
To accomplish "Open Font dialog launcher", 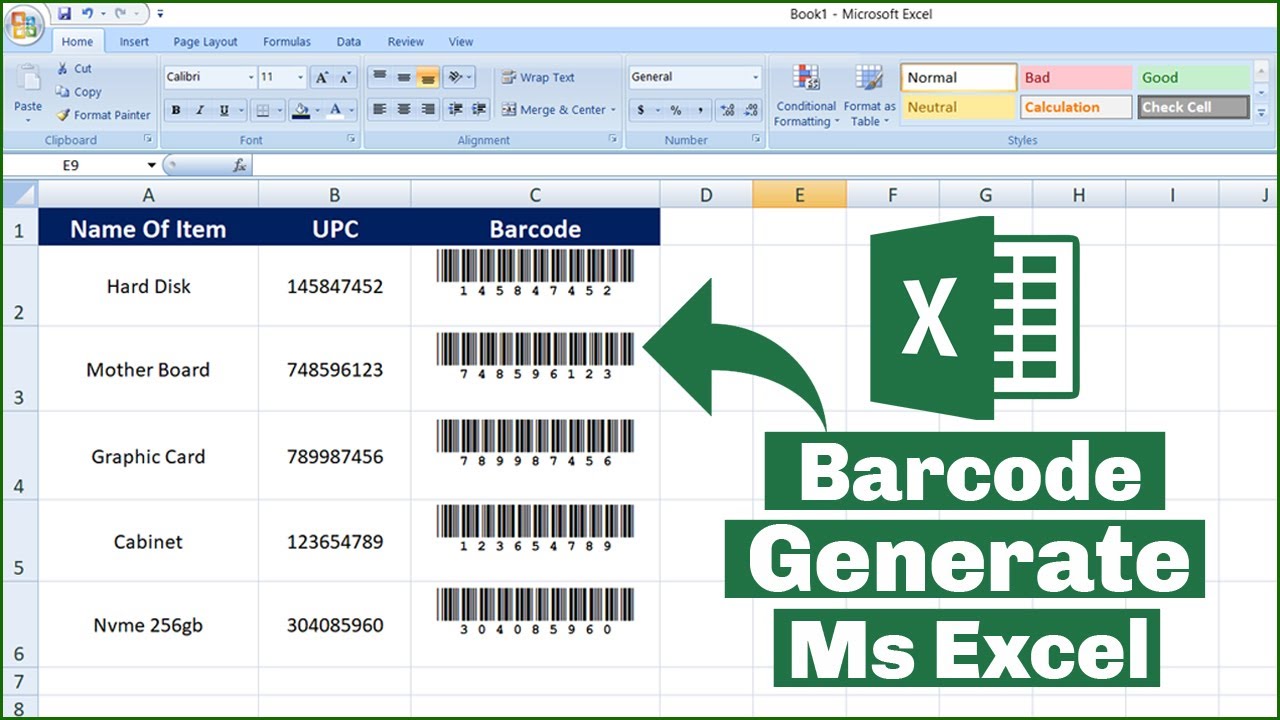I will pos(351,140).
